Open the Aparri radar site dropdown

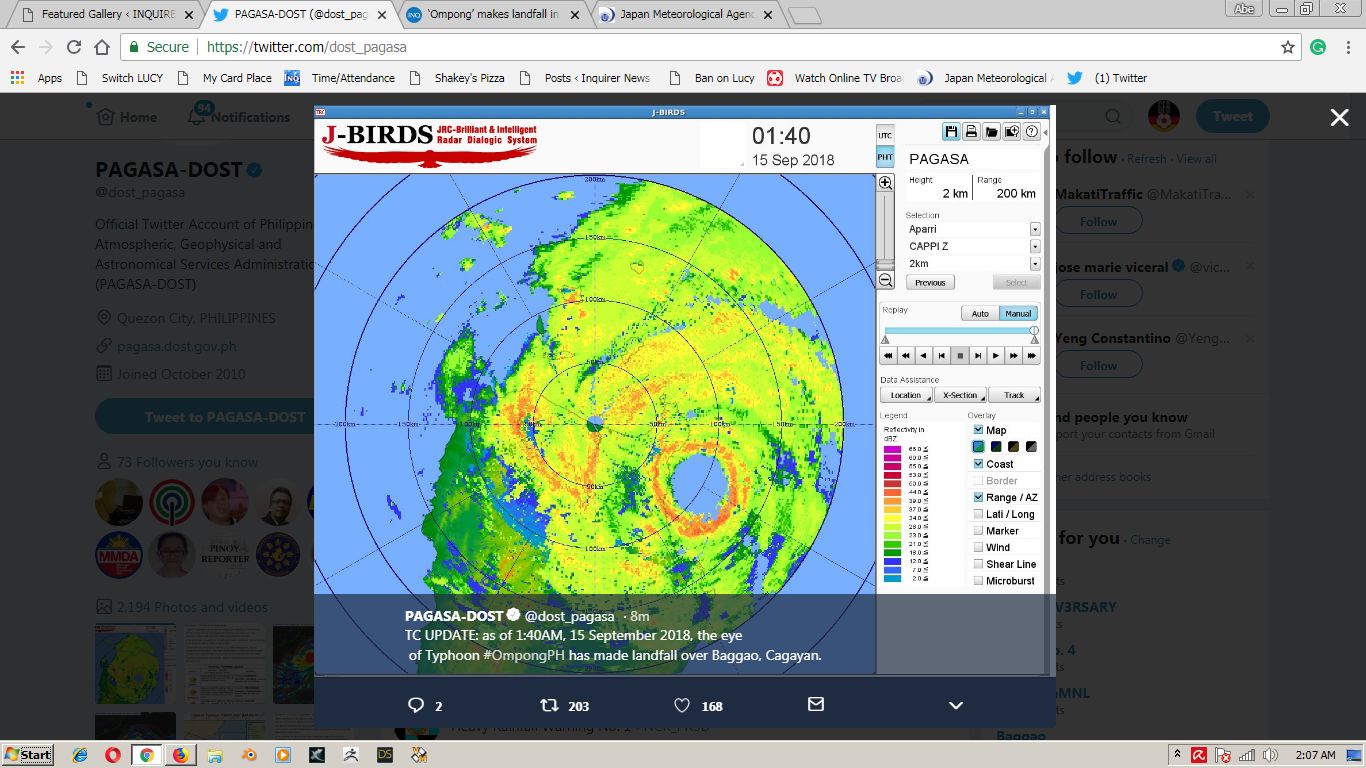pos(1036,229)
